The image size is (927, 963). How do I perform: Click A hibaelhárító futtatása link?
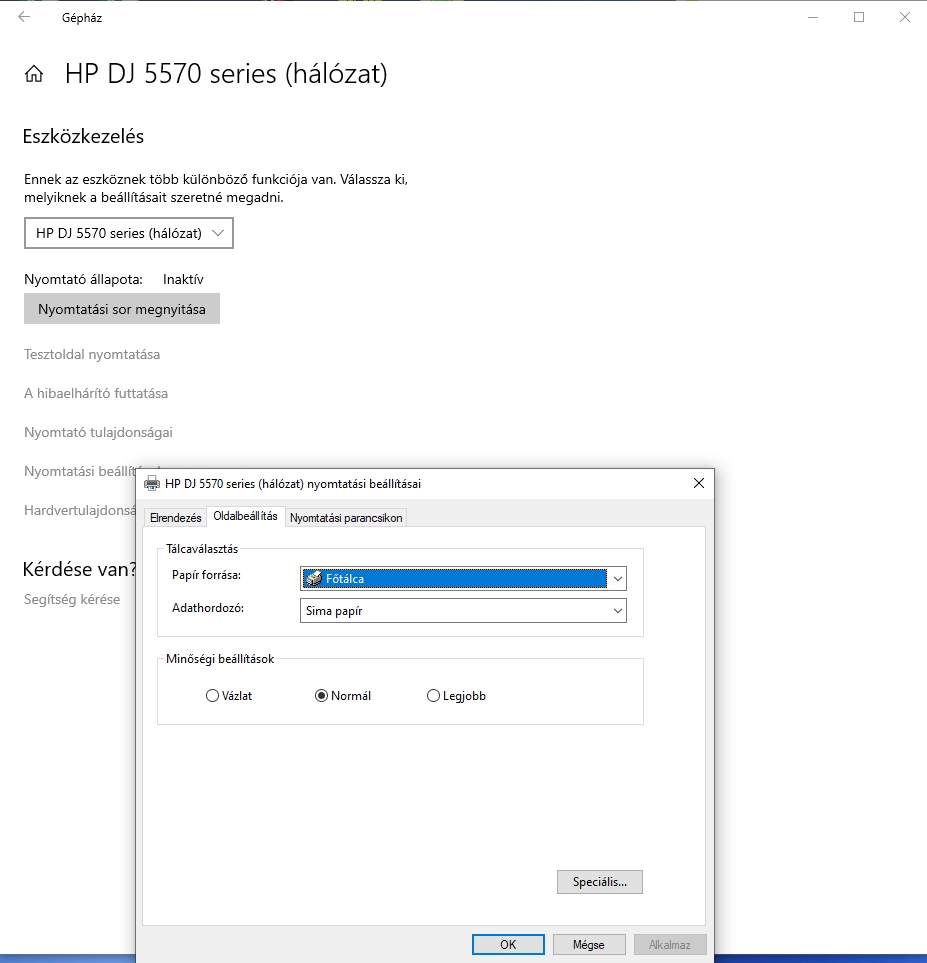96,393
